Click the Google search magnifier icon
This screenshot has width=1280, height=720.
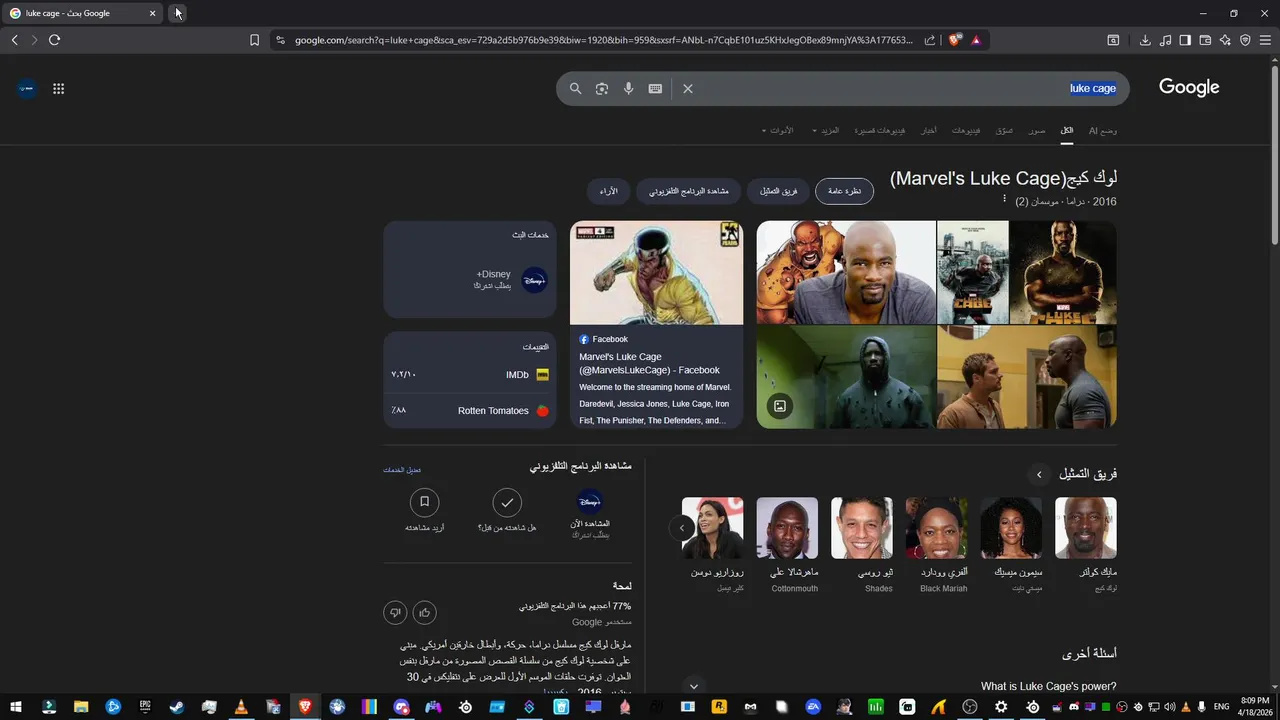click(575, 88)
